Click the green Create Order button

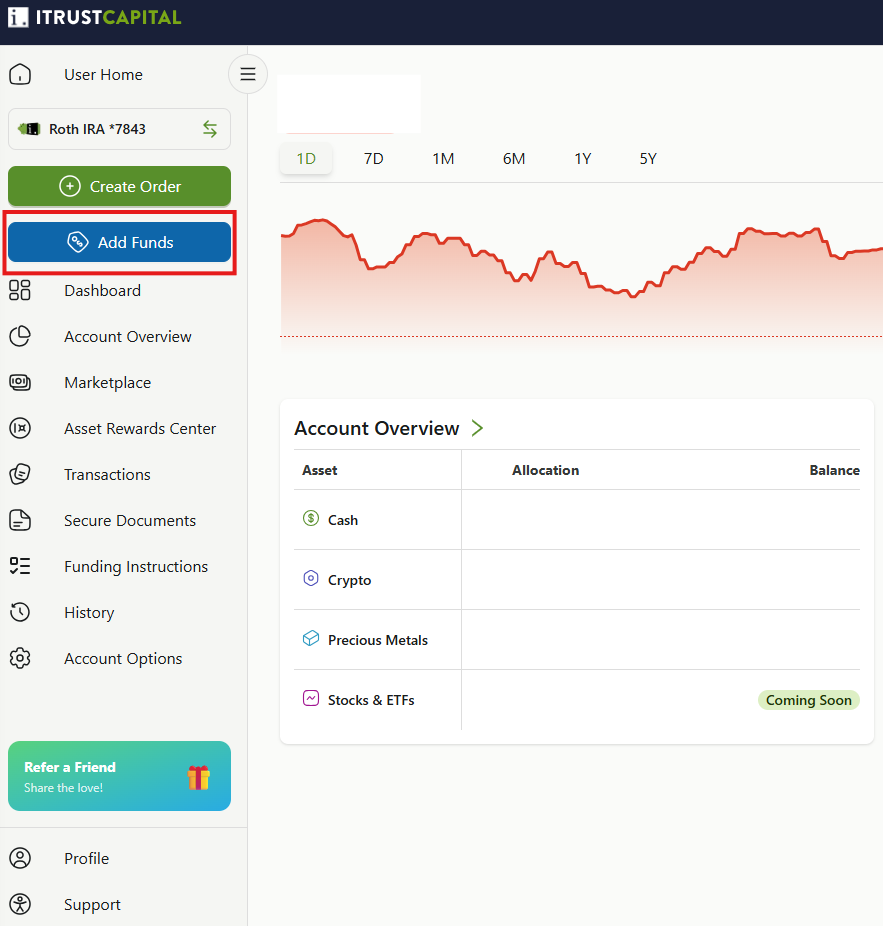[x=119, y=186]
